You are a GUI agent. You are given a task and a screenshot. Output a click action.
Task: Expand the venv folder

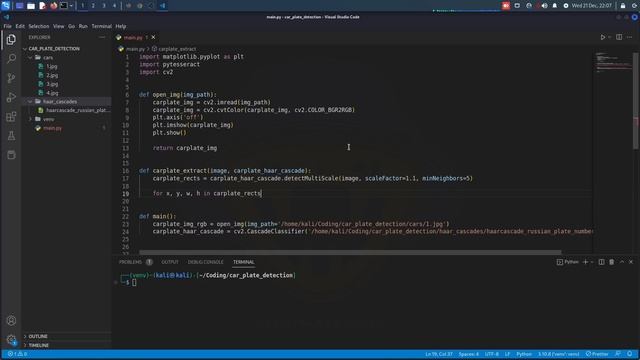48,119
